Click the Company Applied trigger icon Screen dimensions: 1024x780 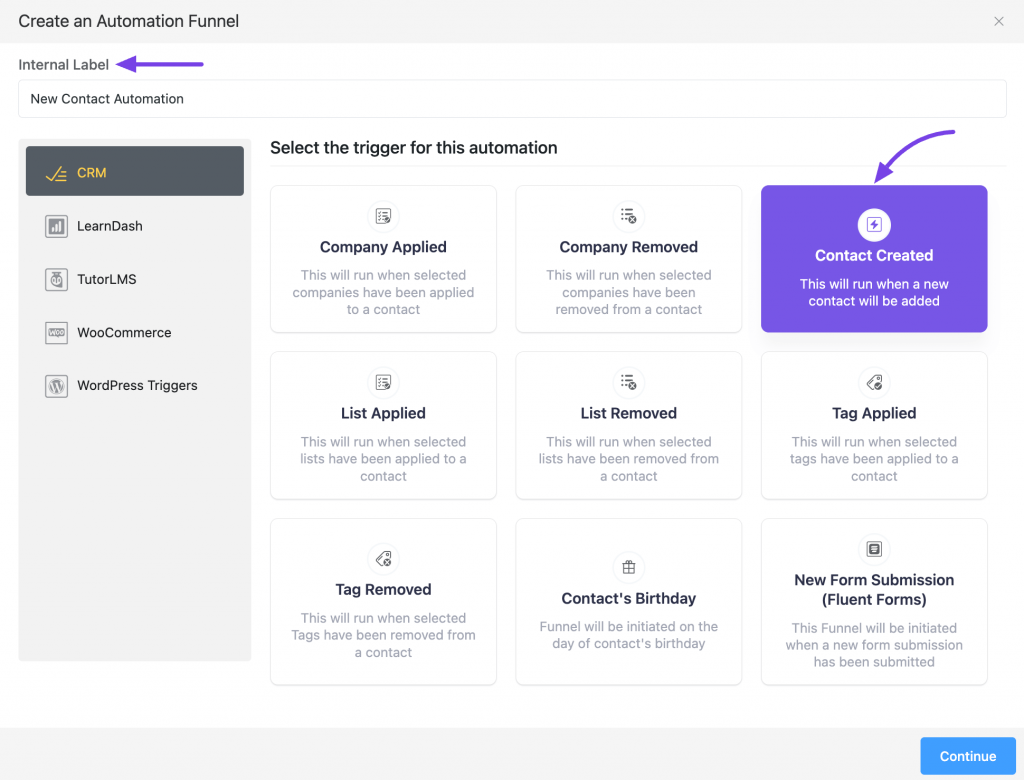coord(383,215)
